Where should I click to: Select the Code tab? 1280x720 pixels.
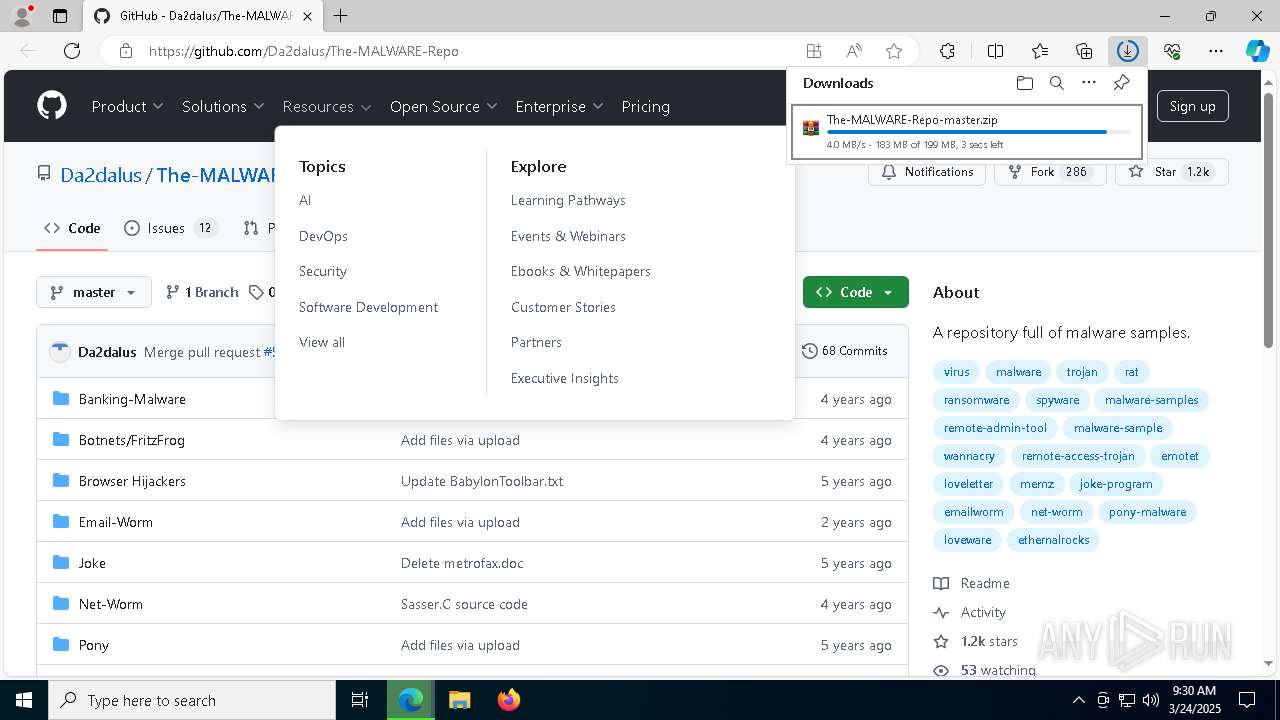click(73, 228)
